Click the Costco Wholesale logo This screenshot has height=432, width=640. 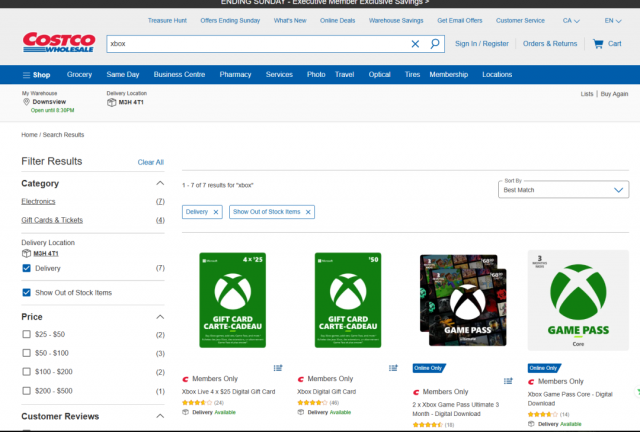pos(59,44)
